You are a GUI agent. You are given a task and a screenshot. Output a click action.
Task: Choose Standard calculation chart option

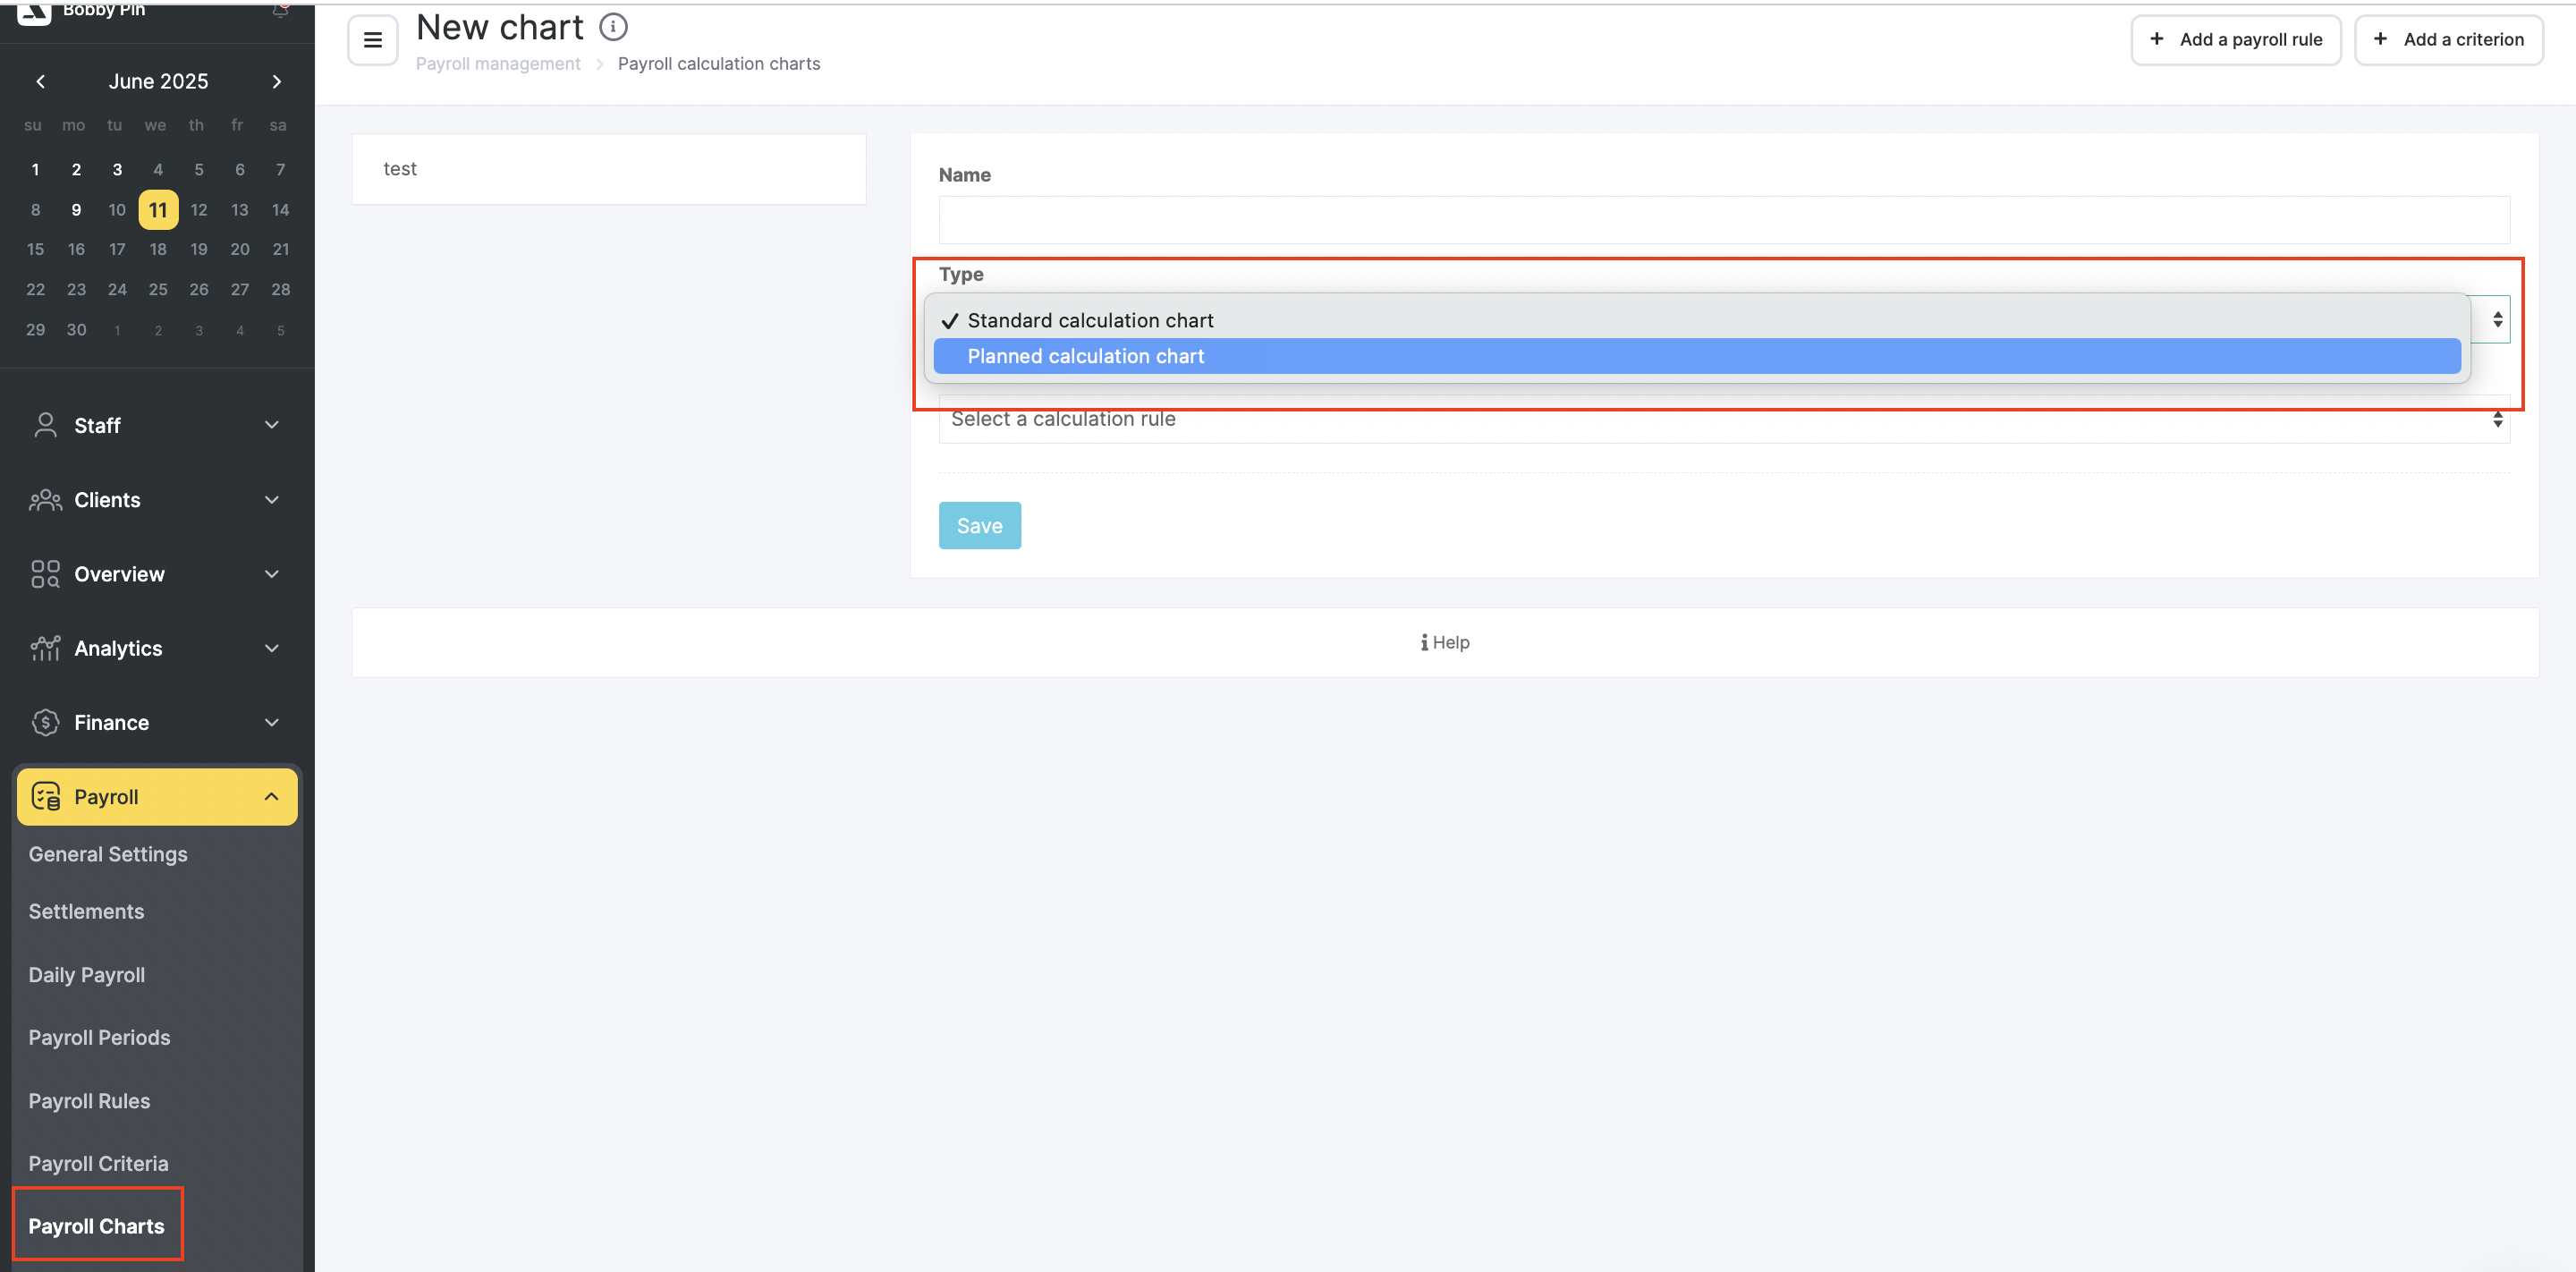[1697, 320]
